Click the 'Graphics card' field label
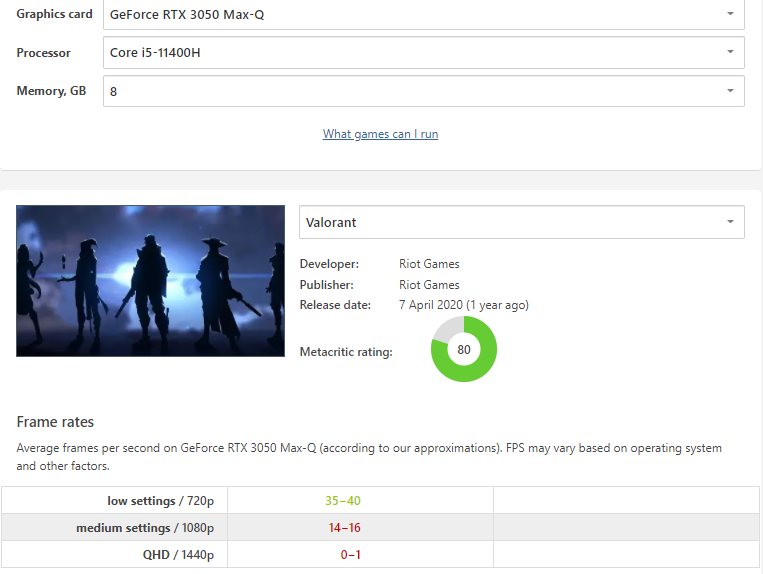The width and height of the screenshot is (763, 574). tap(54, 14)
